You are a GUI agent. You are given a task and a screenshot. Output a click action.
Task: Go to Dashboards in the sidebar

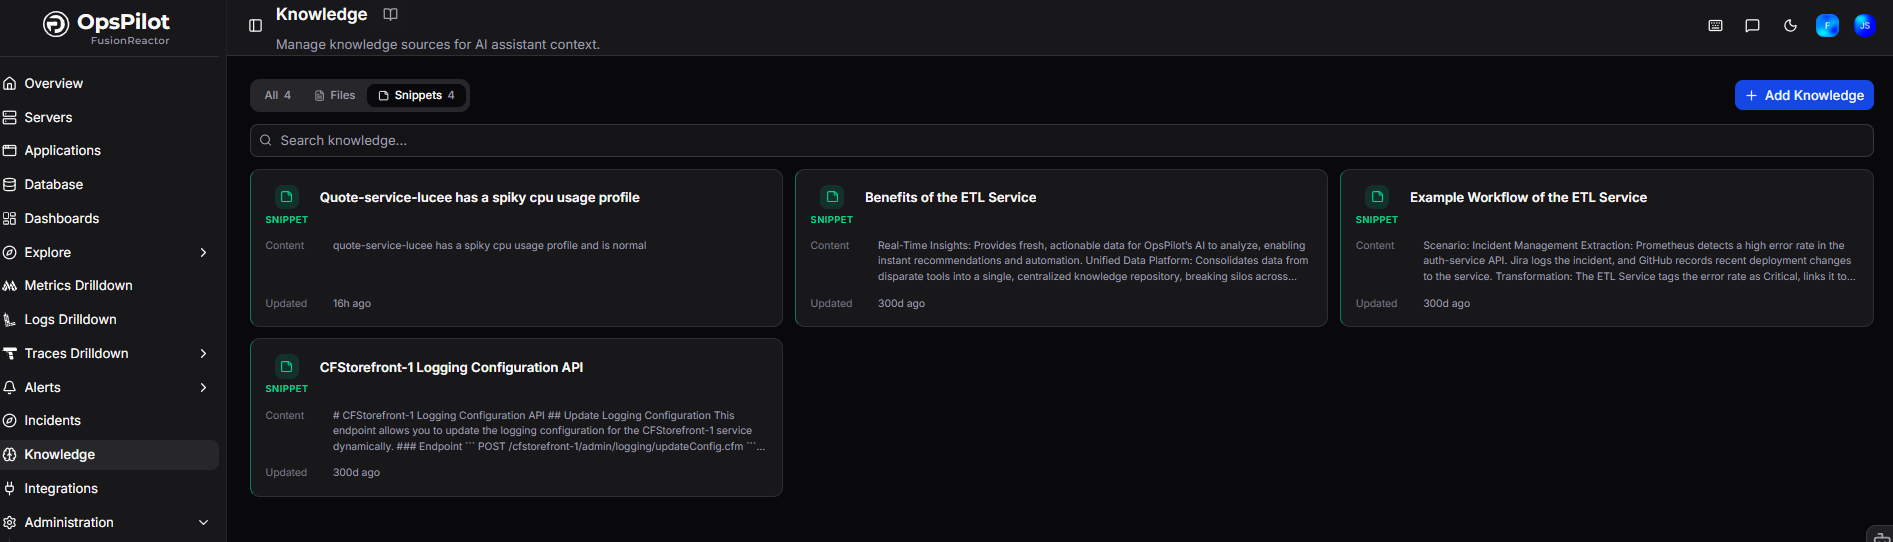(x=62, y=219)
